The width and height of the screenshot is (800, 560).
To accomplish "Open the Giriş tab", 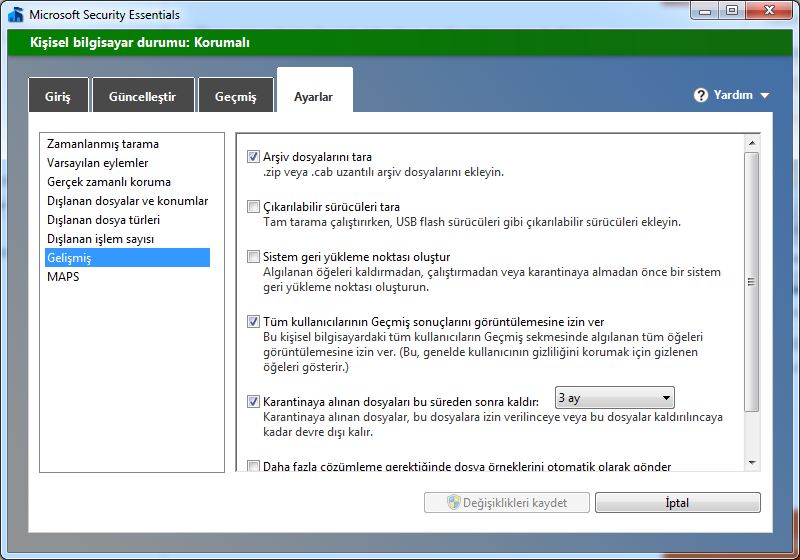I will point(58,96).
